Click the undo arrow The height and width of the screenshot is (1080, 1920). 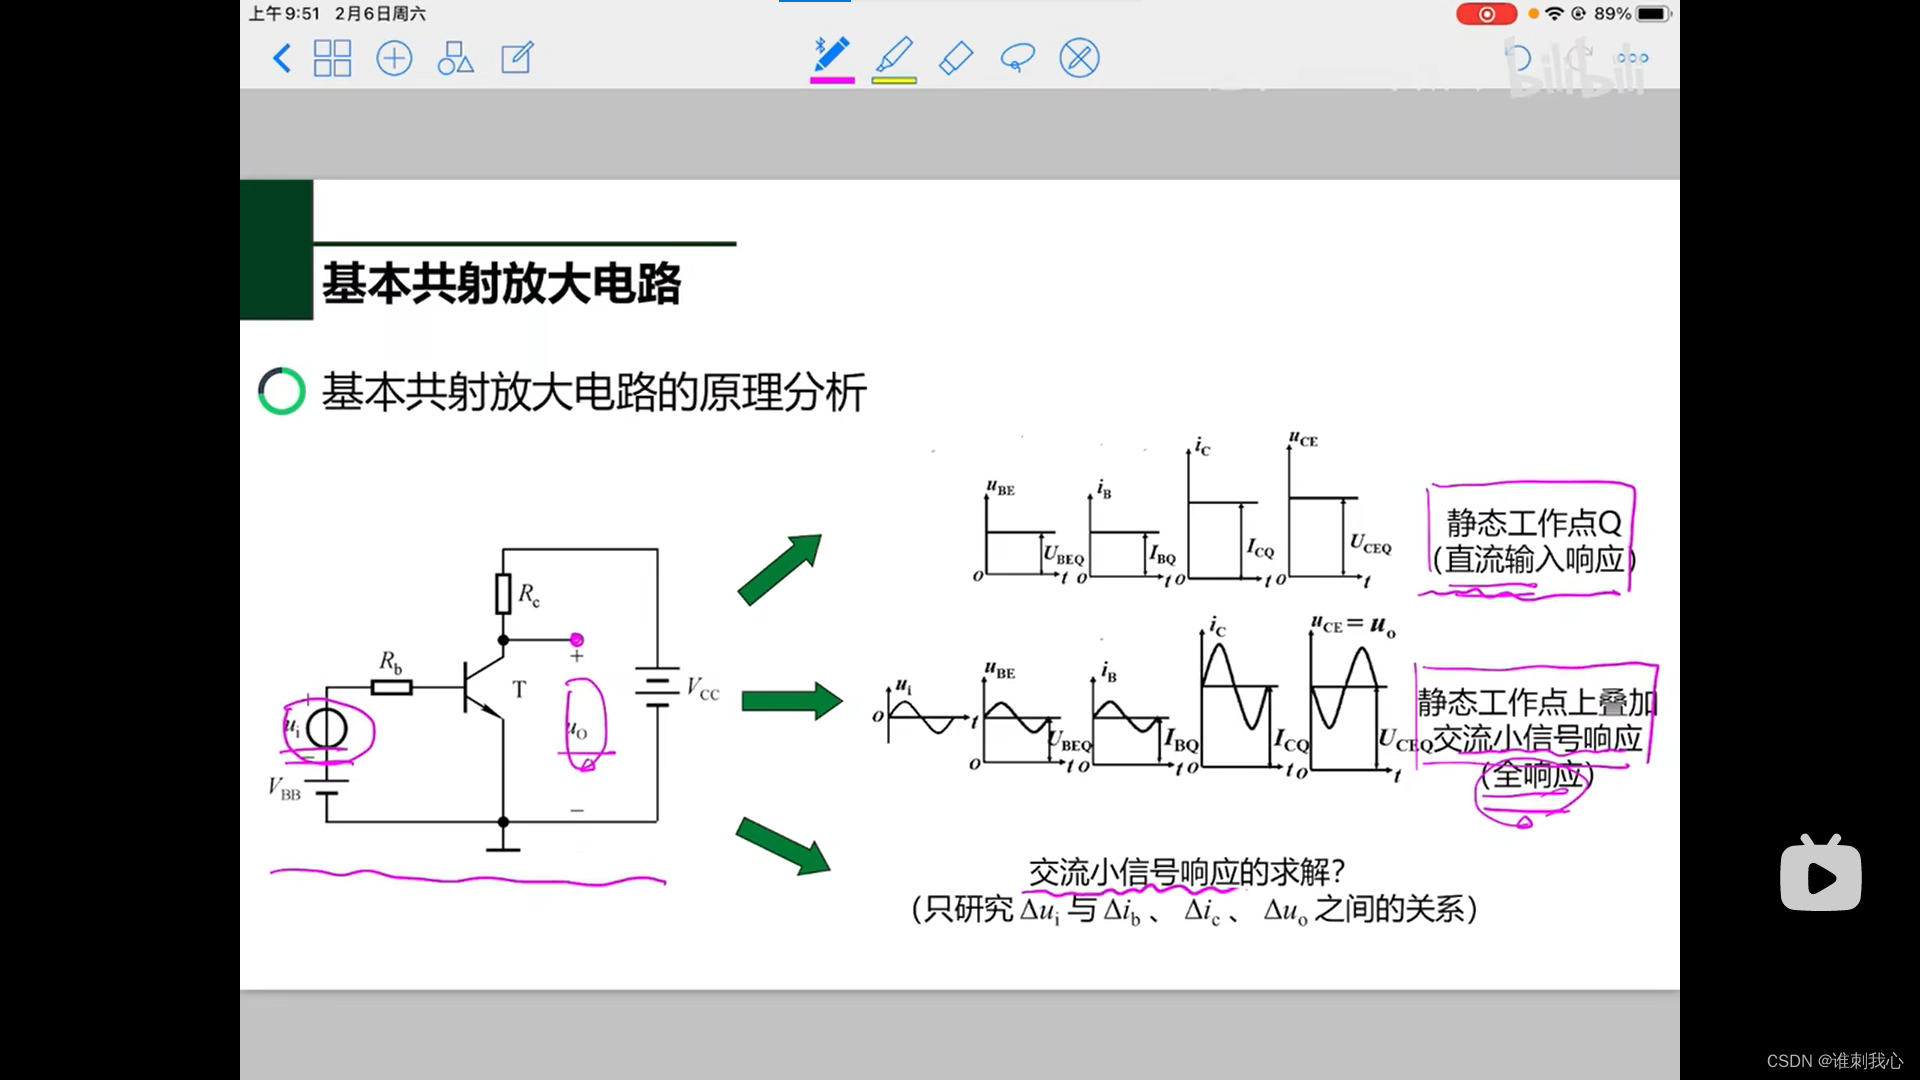click(1518, 58)
